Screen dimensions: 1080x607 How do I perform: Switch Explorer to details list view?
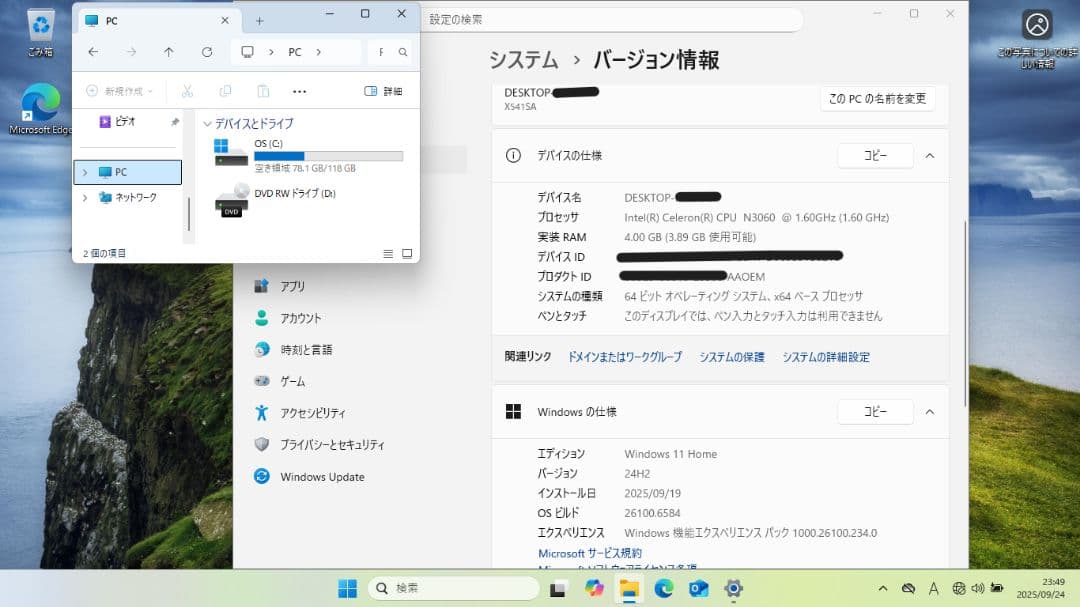pos(388,254)
